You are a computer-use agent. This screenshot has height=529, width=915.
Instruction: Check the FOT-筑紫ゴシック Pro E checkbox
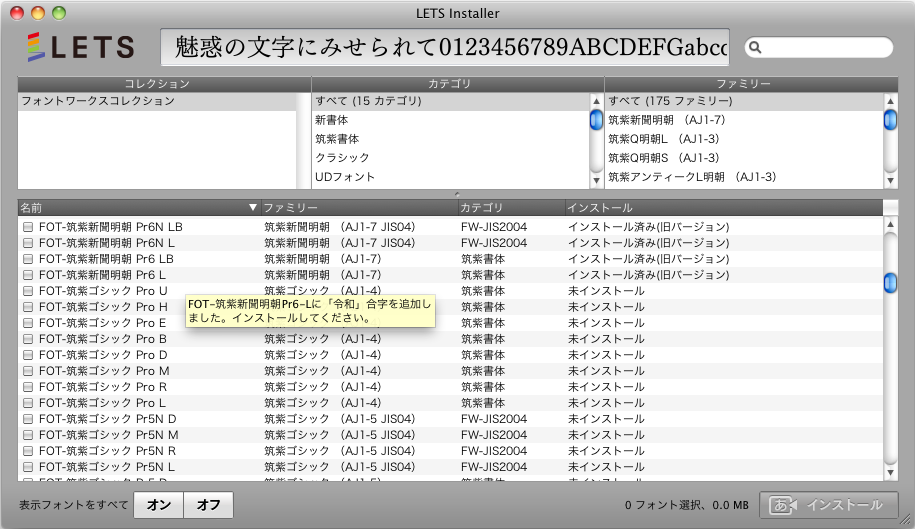tap(28, 323)
